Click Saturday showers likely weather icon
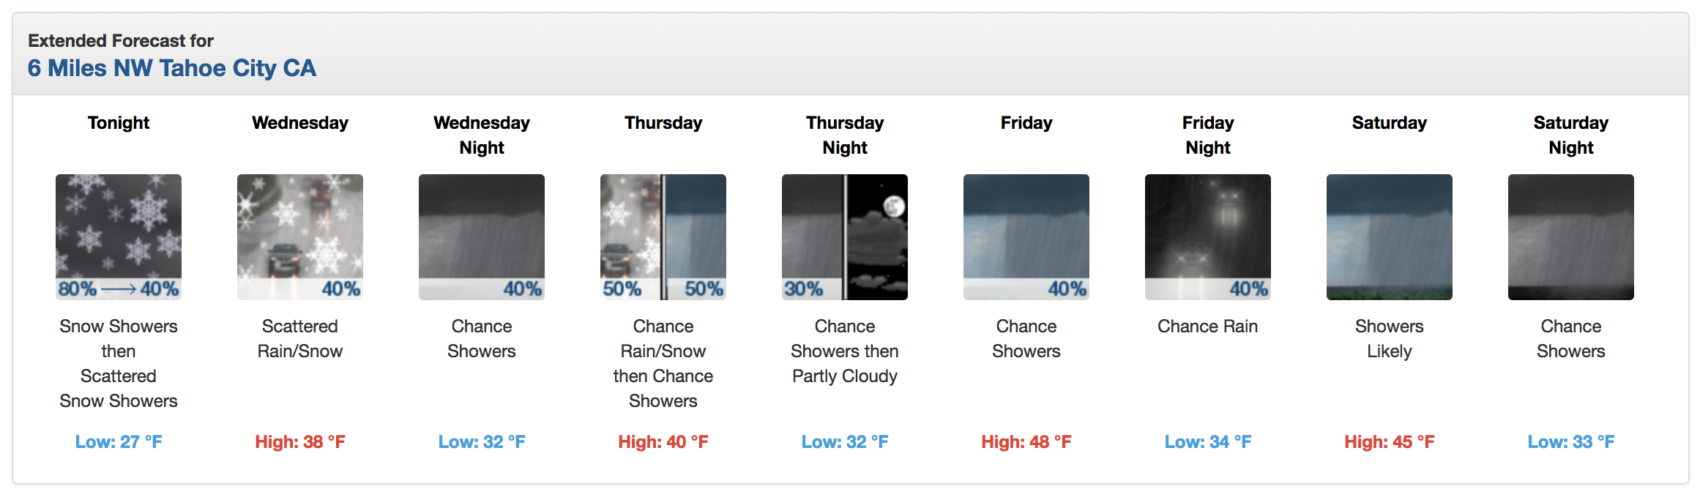 (1389, 237)
